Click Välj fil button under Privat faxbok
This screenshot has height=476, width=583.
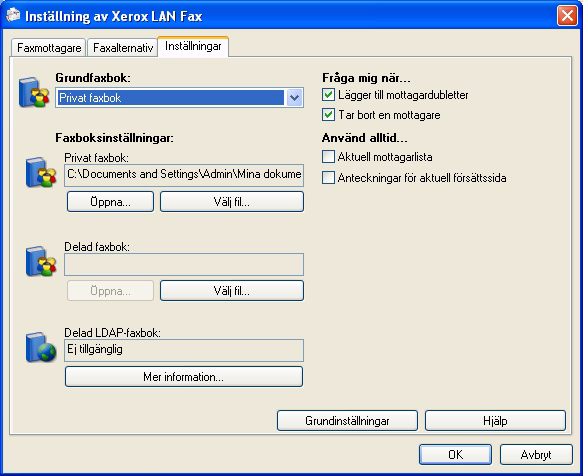(x=232, y=202)
